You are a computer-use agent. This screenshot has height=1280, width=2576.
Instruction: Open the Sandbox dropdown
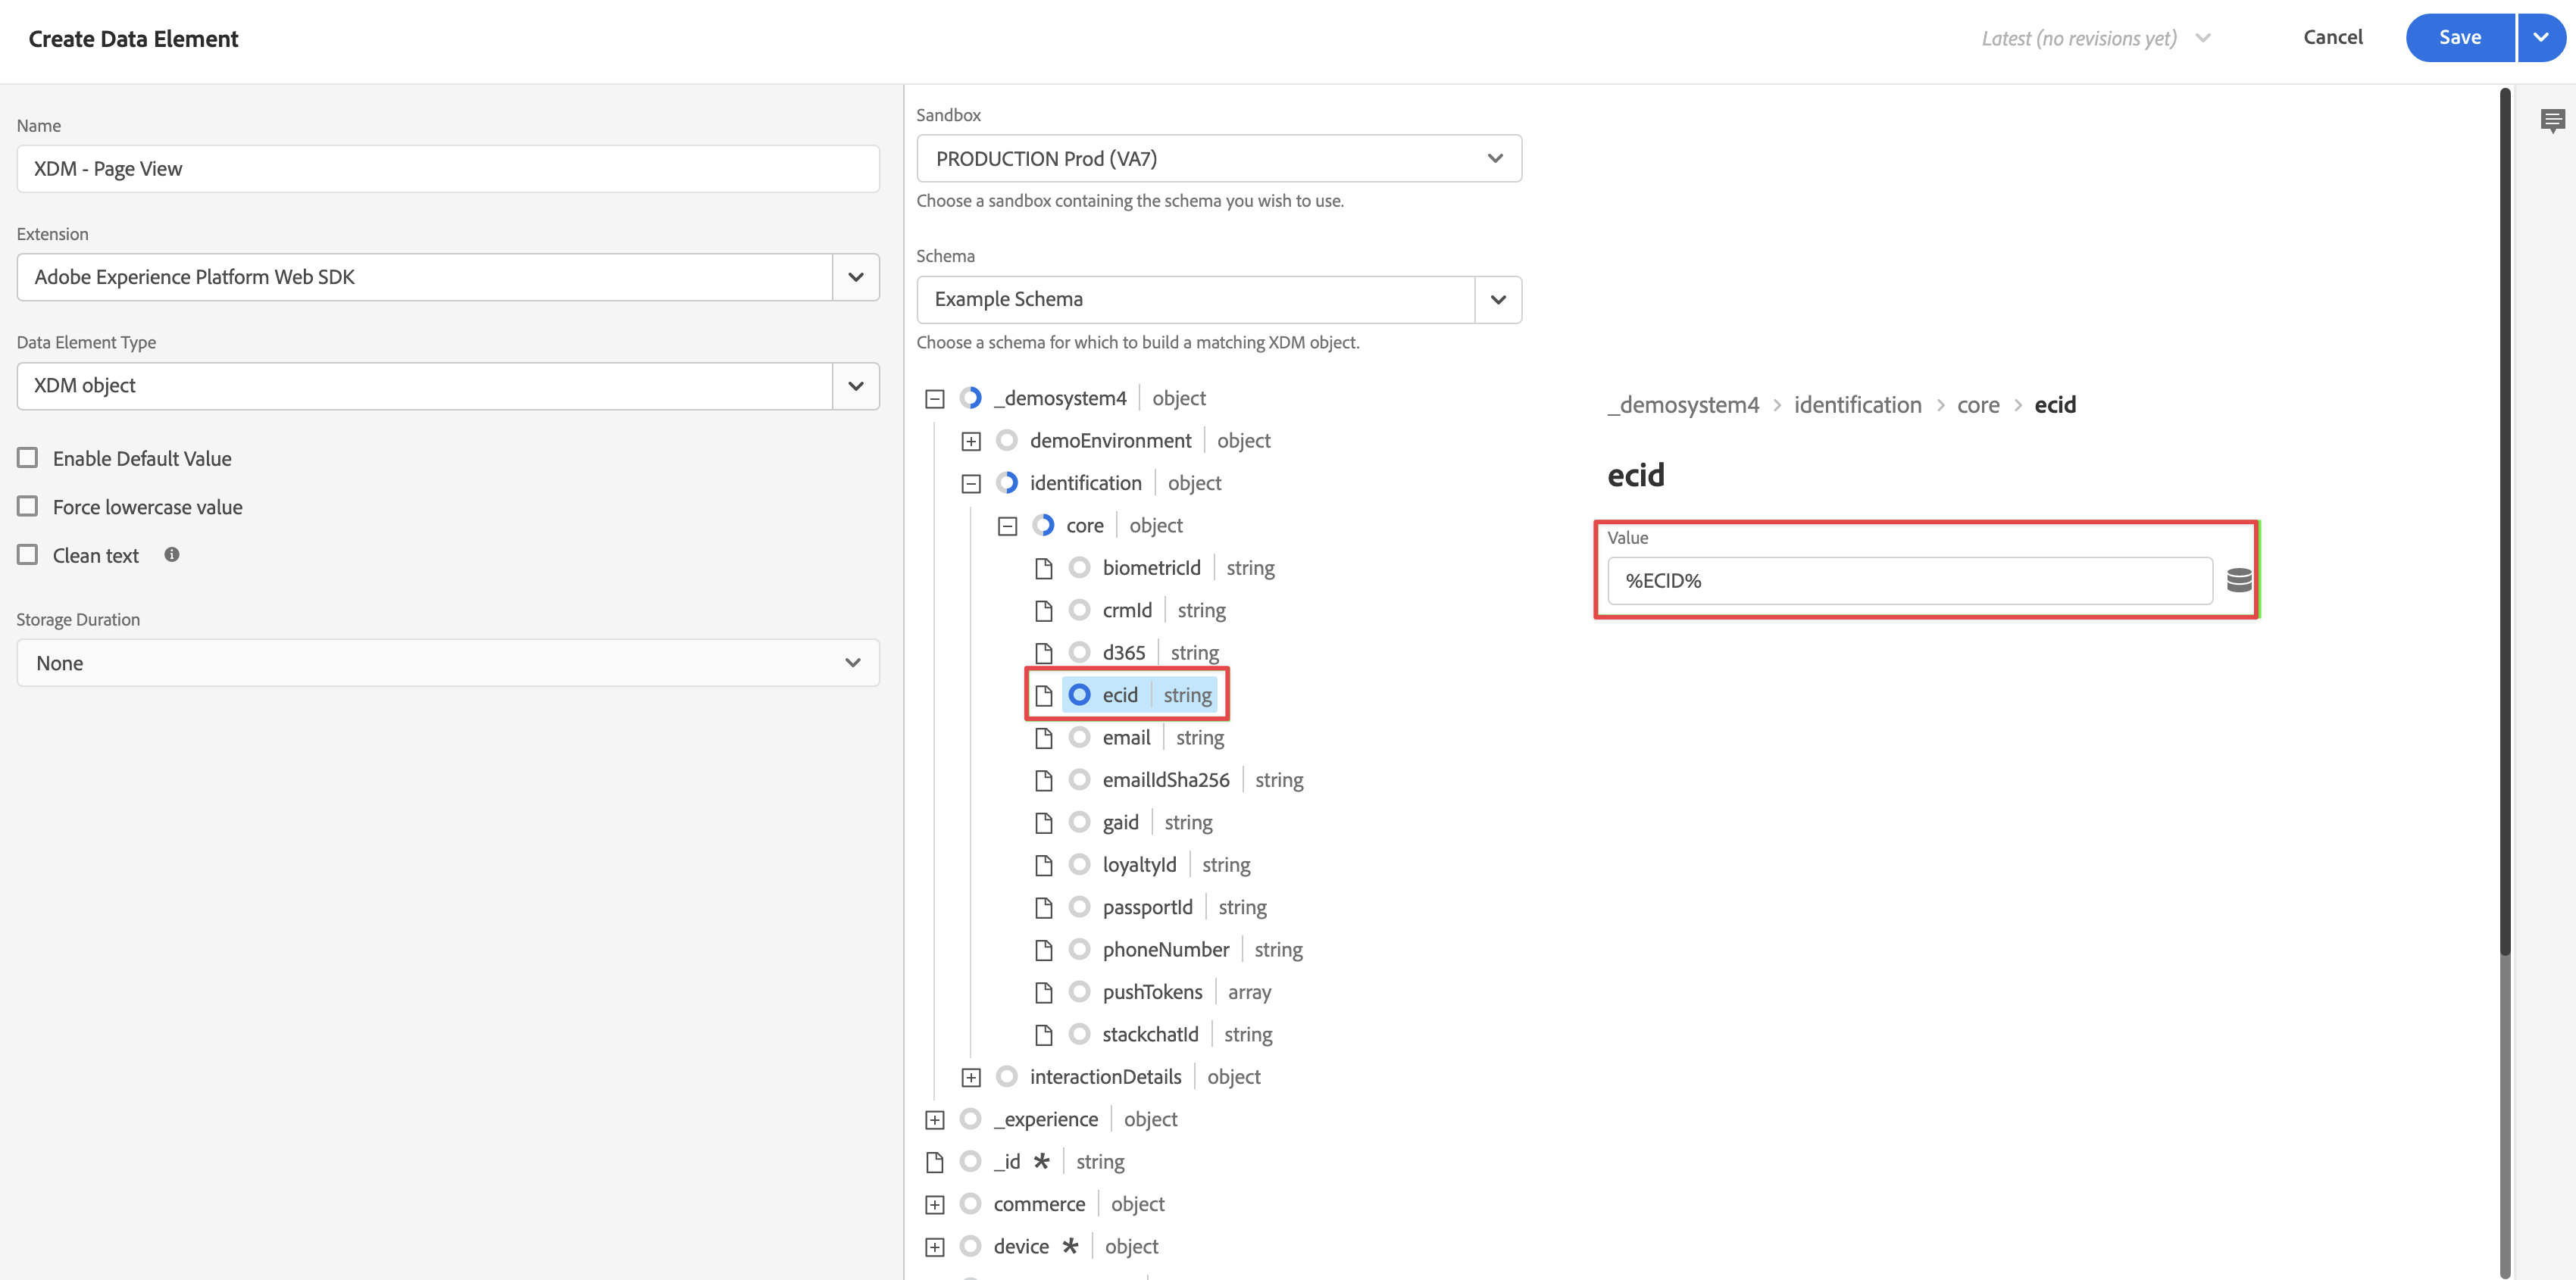[x=1218, y=158]
